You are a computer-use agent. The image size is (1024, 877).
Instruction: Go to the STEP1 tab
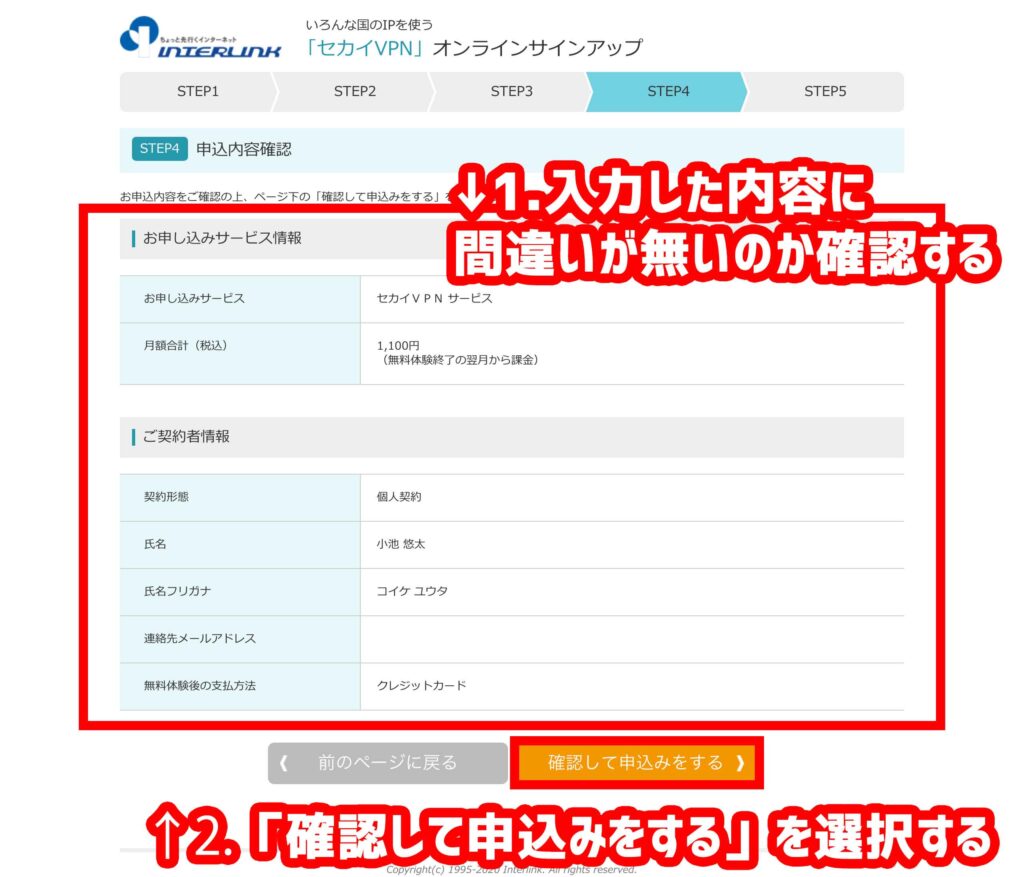point(197,92)
